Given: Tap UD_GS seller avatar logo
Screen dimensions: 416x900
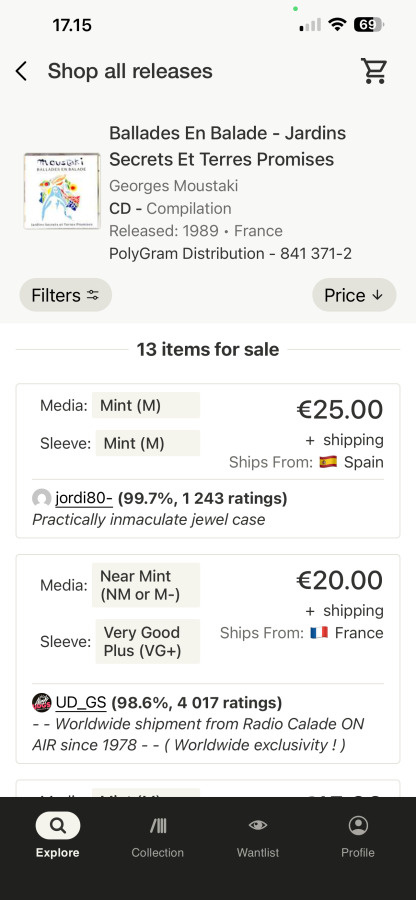Looking at the screenshot, I should [42, 702].
